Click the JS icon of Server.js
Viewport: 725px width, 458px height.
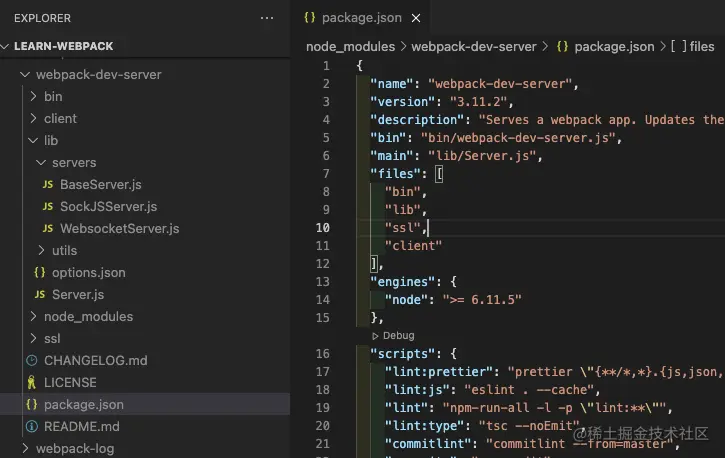40,294
